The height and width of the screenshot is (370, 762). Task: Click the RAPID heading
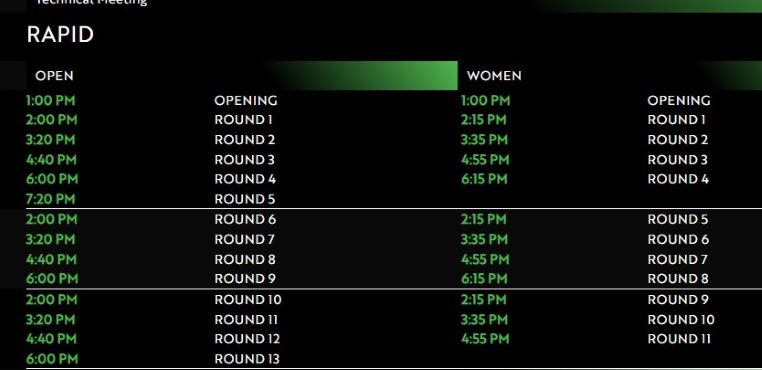pyautogui.click(x=60, y=35)
